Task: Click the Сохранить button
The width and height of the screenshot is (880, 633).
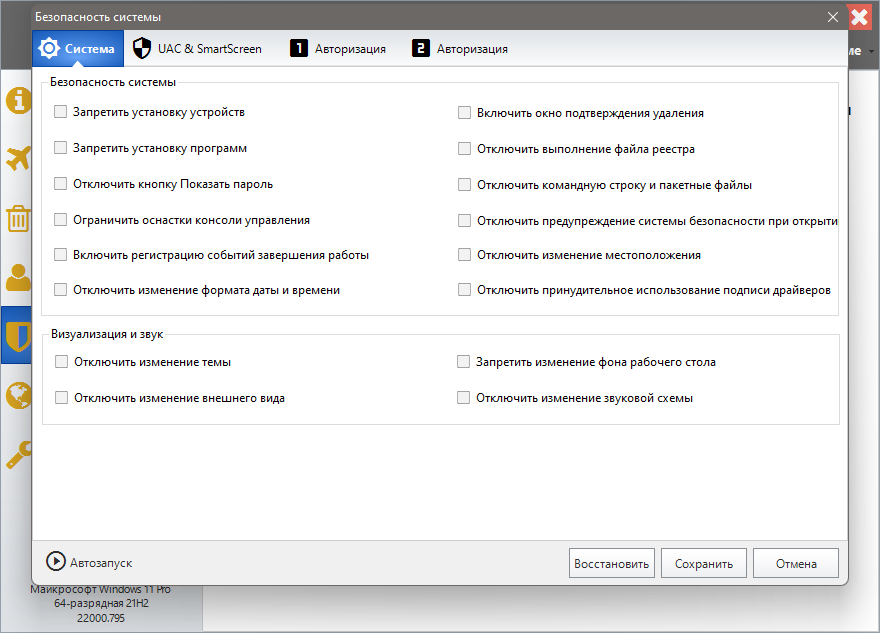Action: point(704,564)
